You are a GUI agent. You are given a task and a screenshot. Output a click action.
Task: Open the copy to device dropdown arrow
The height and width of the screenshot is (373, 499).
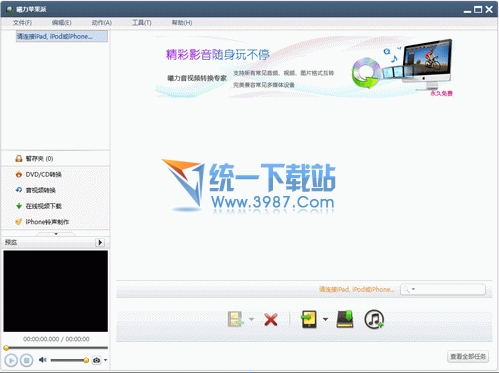[325, 319]
